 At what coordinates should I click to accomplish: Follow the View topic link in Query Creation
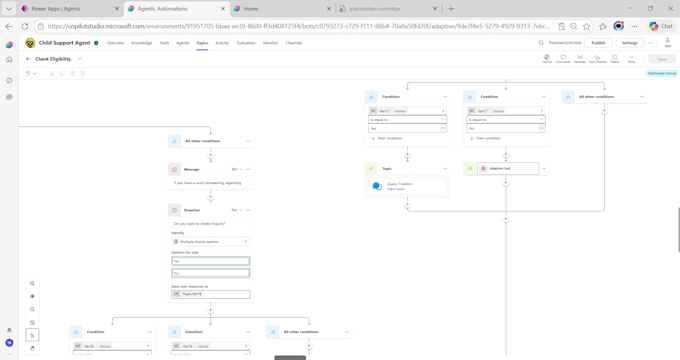click(x=396, y=189)
